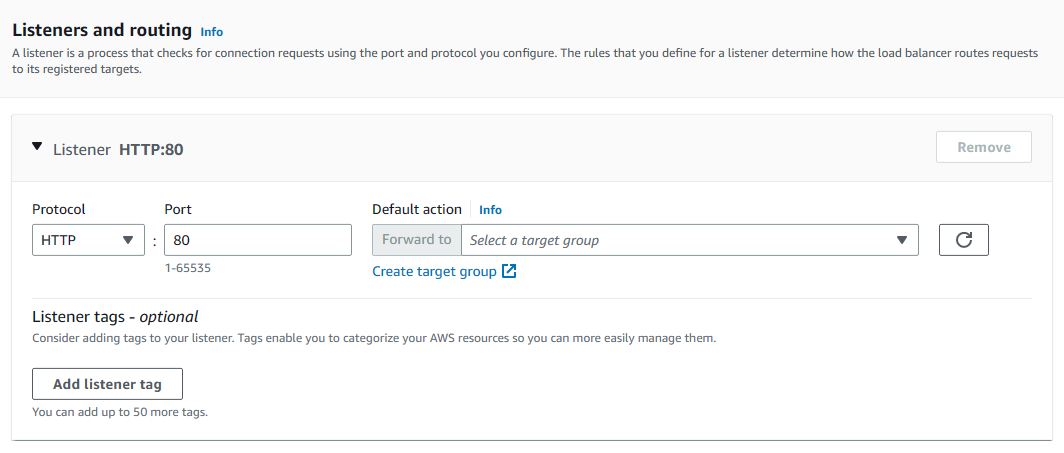Click the Remove listener button
This screenshot has height=453, width=1064.
pos(984,147)
